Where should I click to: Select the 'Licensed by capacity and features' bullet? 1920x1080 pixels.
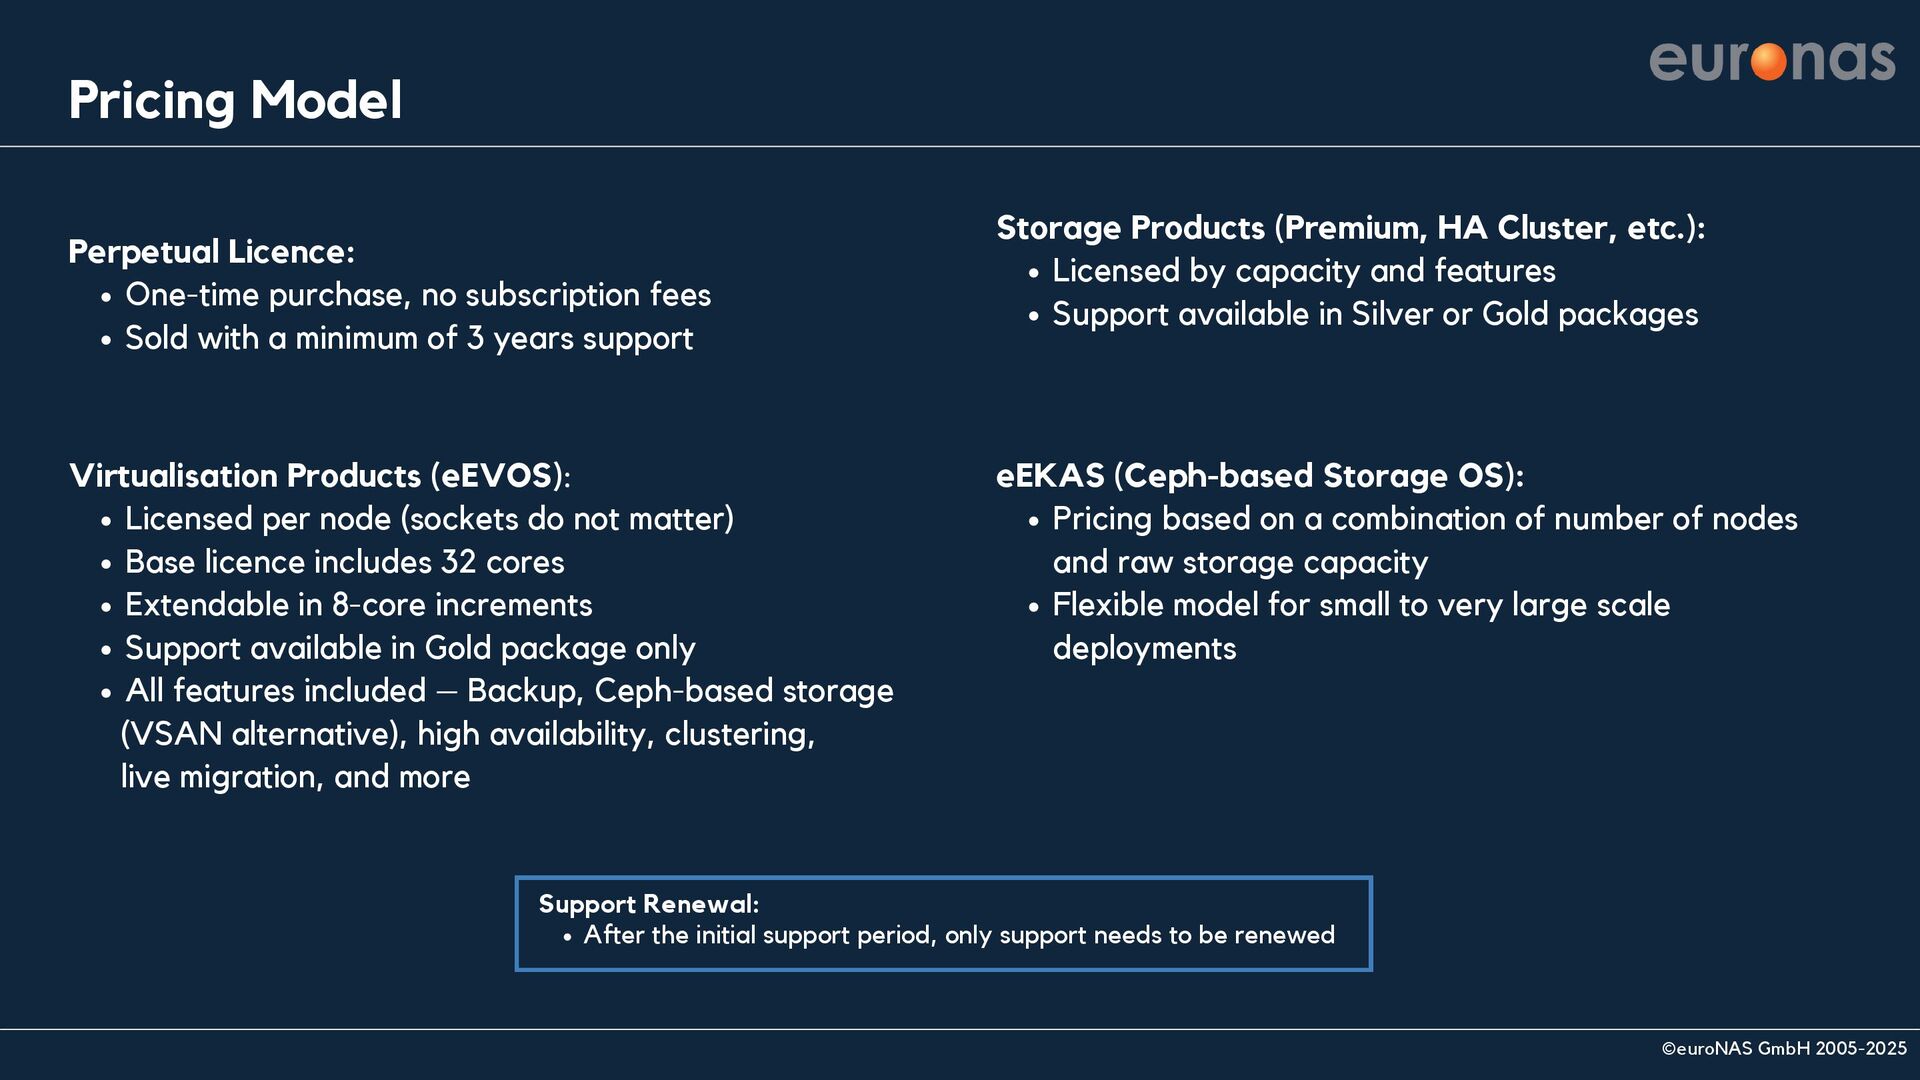click(x=1304, y=271)
